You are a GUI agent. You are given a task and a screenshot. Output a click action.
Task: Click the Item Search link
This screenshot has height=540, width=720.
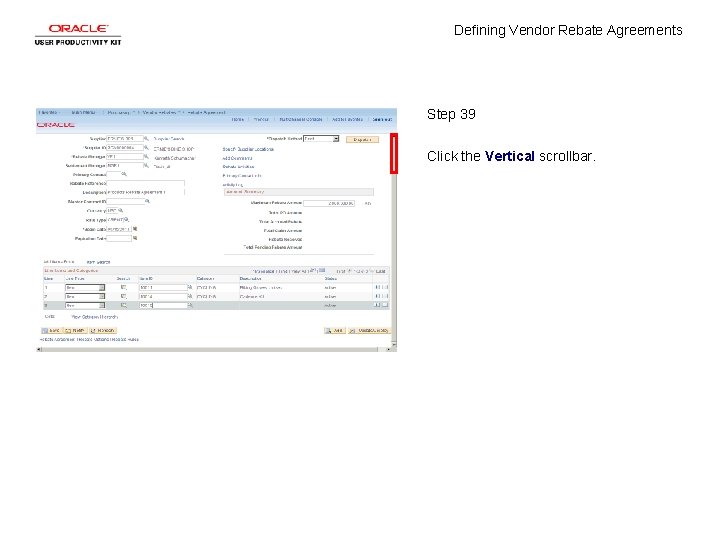point(98,262)
